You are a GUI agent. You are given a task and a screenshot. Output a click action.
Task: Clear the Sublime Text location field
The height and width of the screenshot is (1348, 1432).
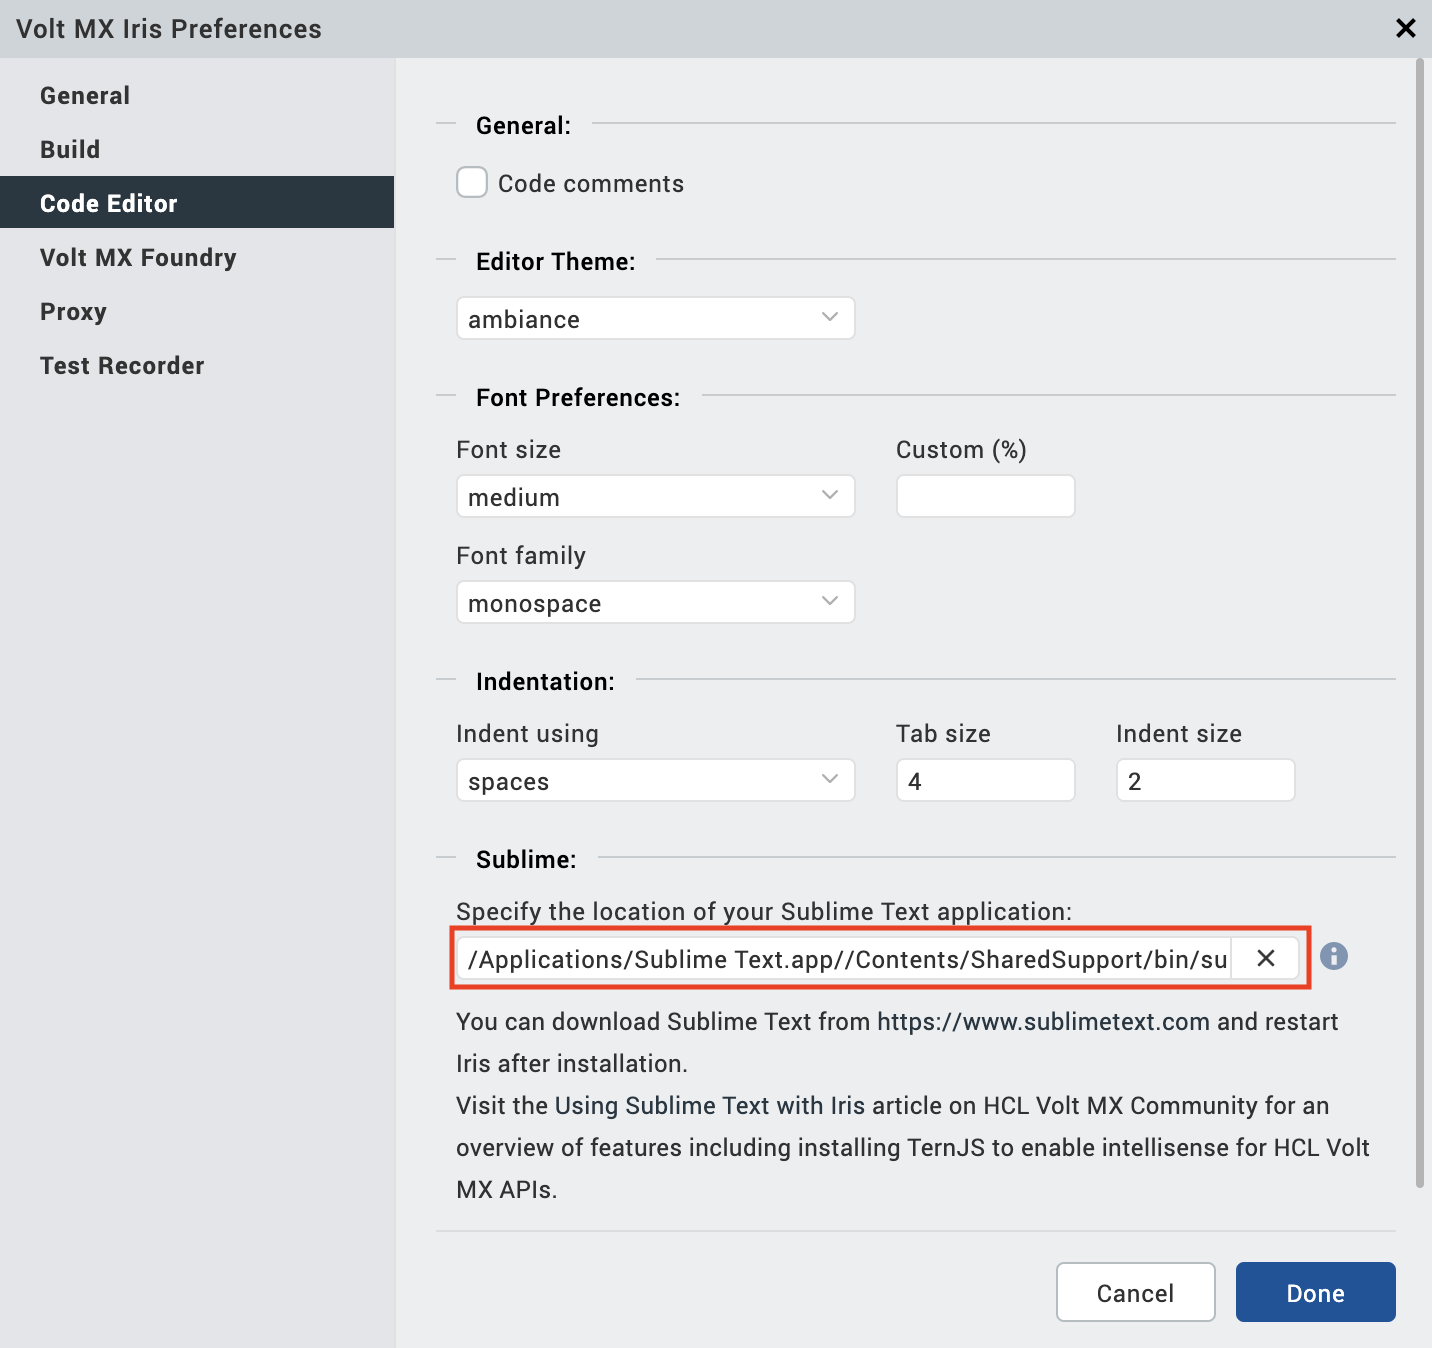tap(1265, 958)
